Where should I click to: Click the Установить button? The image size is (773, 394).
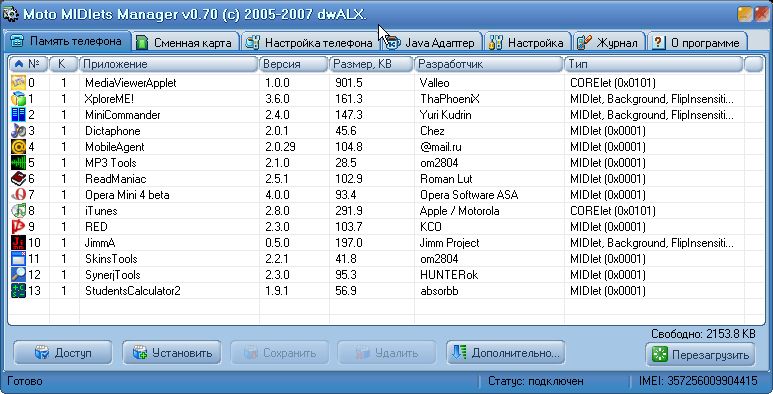coord(172,353)
